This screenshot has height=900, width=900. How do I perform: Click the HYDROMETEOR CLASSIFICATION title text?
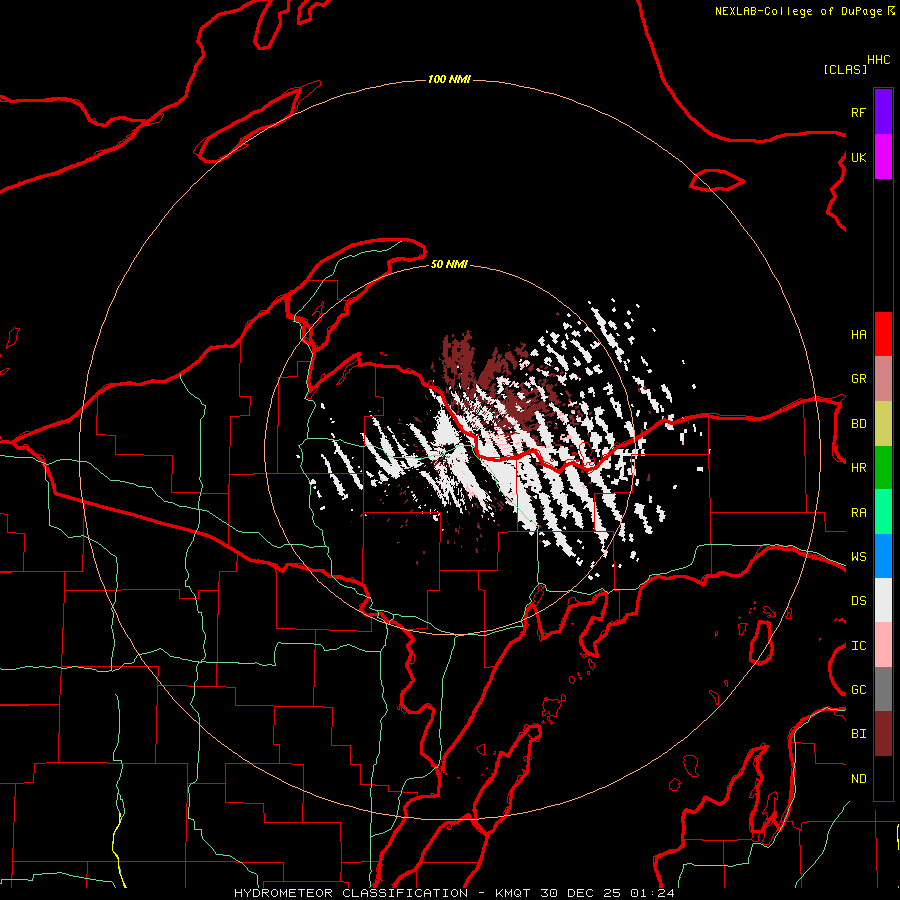[x=351, y=893]
